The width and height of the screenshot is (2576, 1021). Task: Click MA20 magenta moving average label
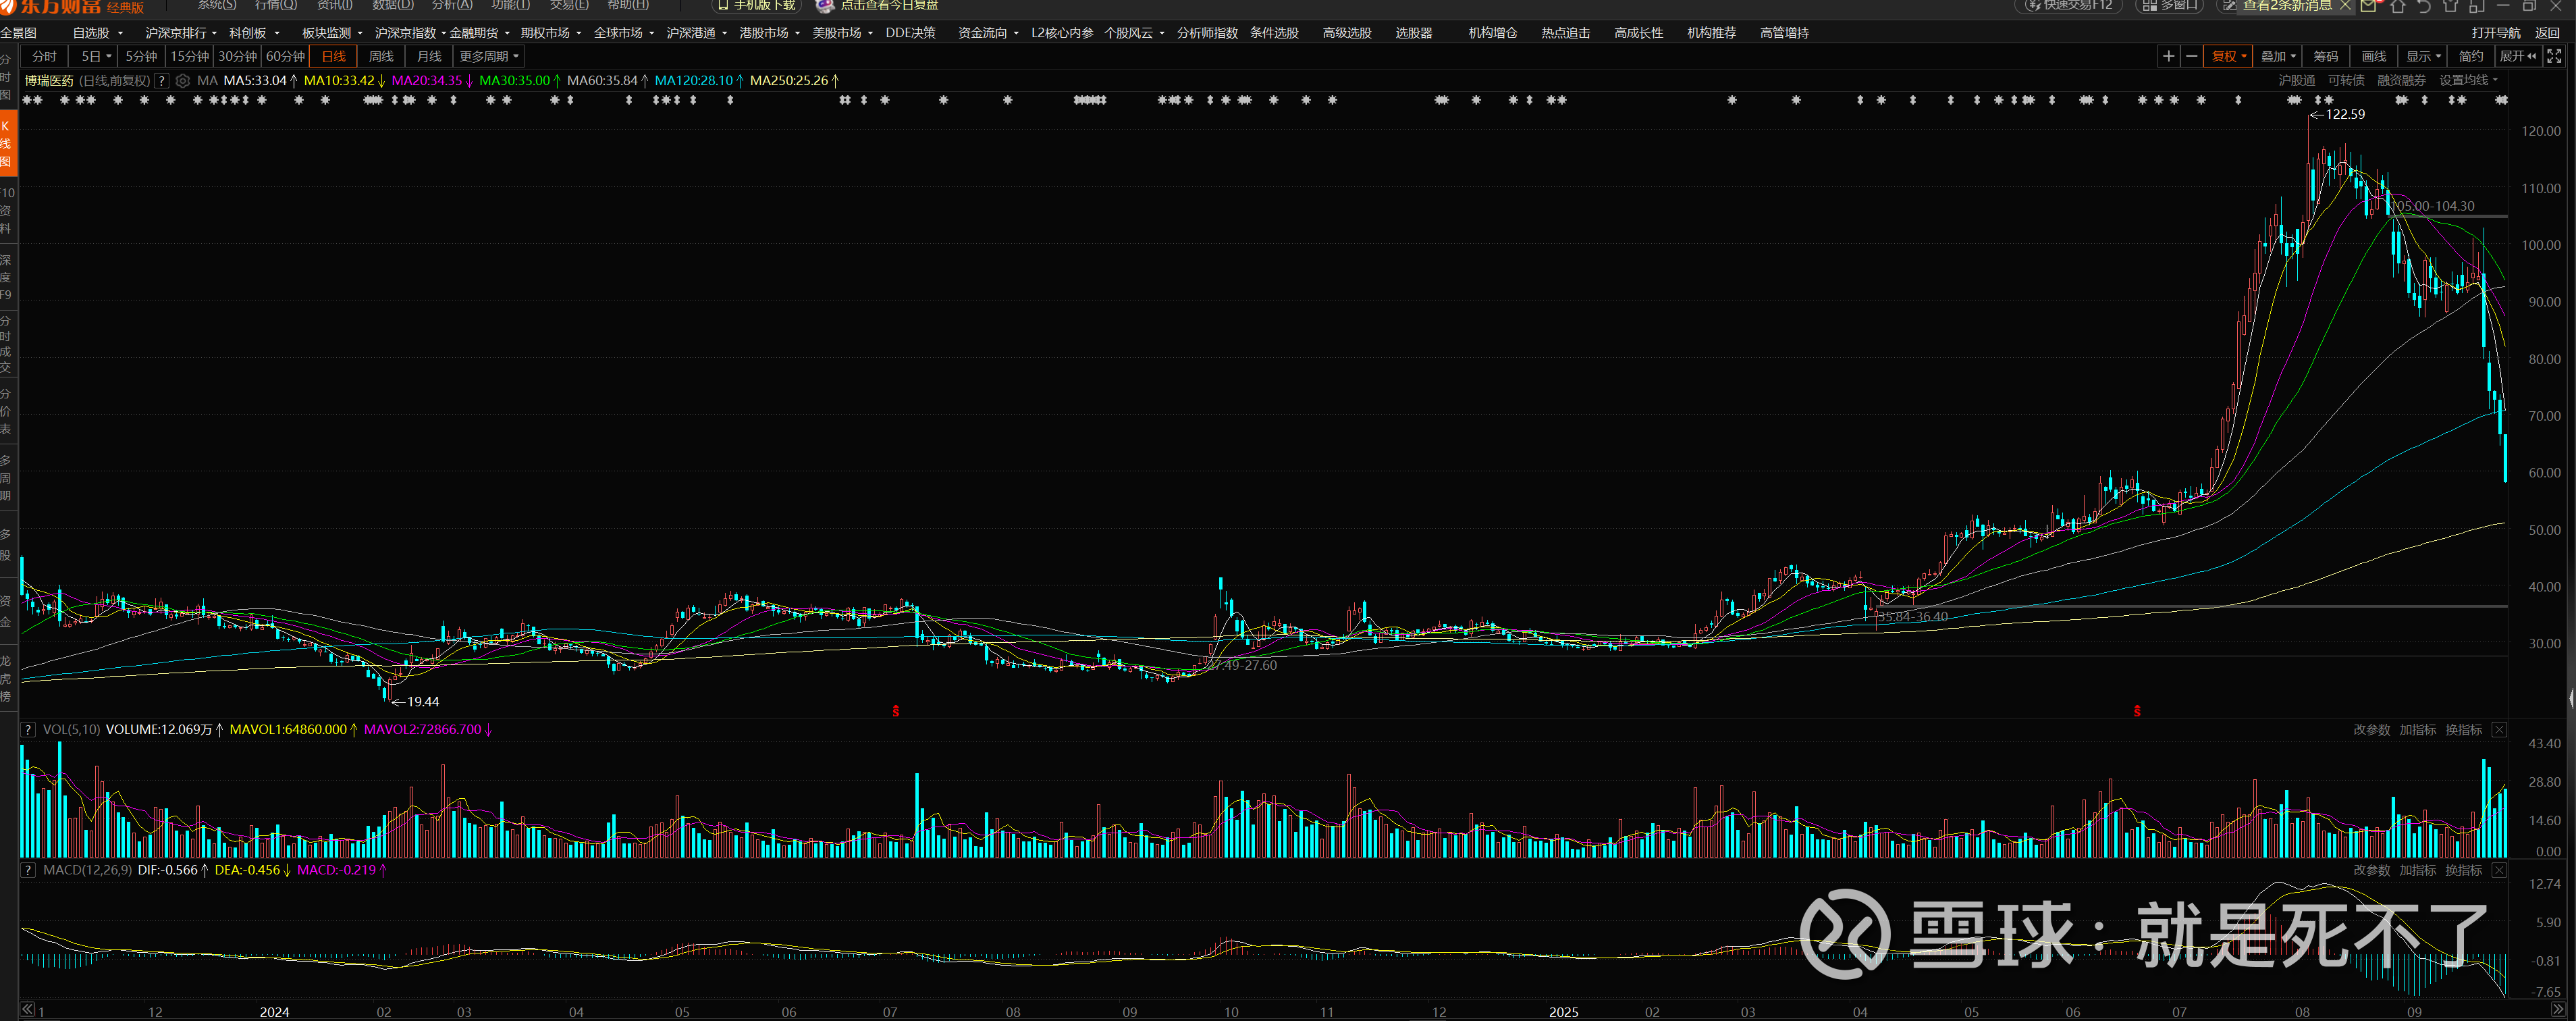(x=426, y=80)
